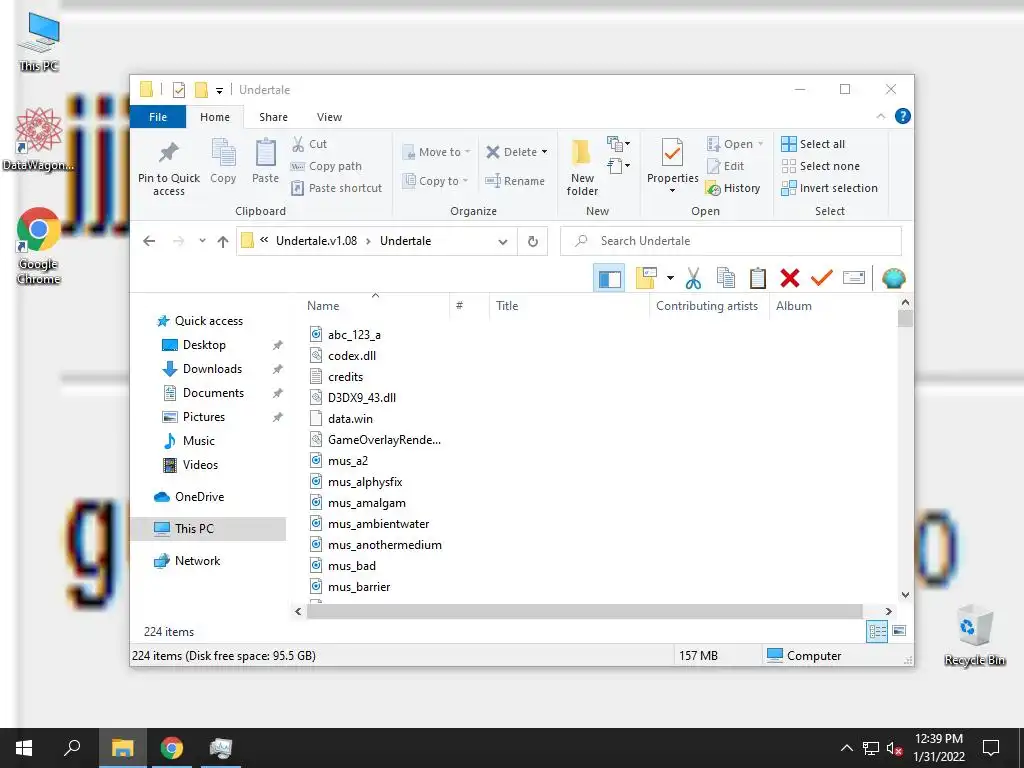
Task: Click the Search Undertale field
Action: click(731, 241)
